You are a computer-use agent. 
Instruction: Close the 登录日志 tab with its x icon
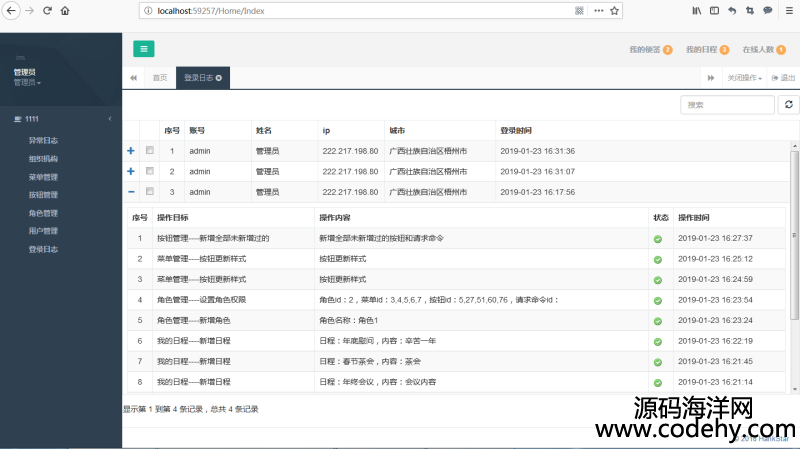click(x=219, y=77)
